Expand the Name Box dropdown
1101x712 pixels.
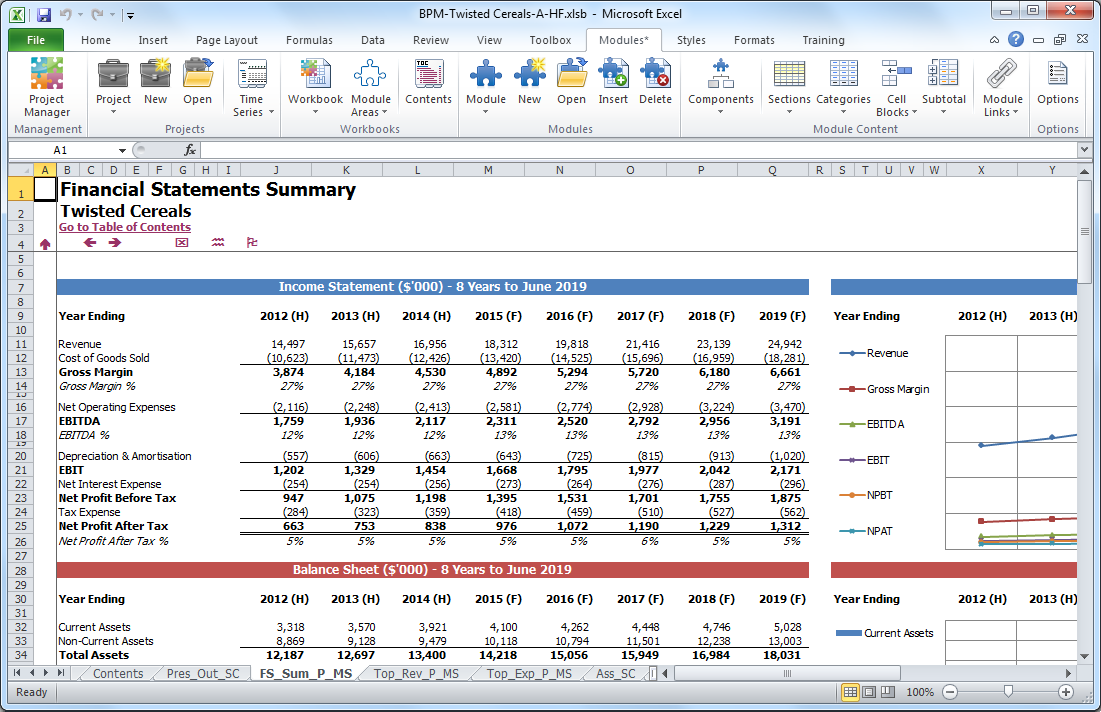click(122, 150)
